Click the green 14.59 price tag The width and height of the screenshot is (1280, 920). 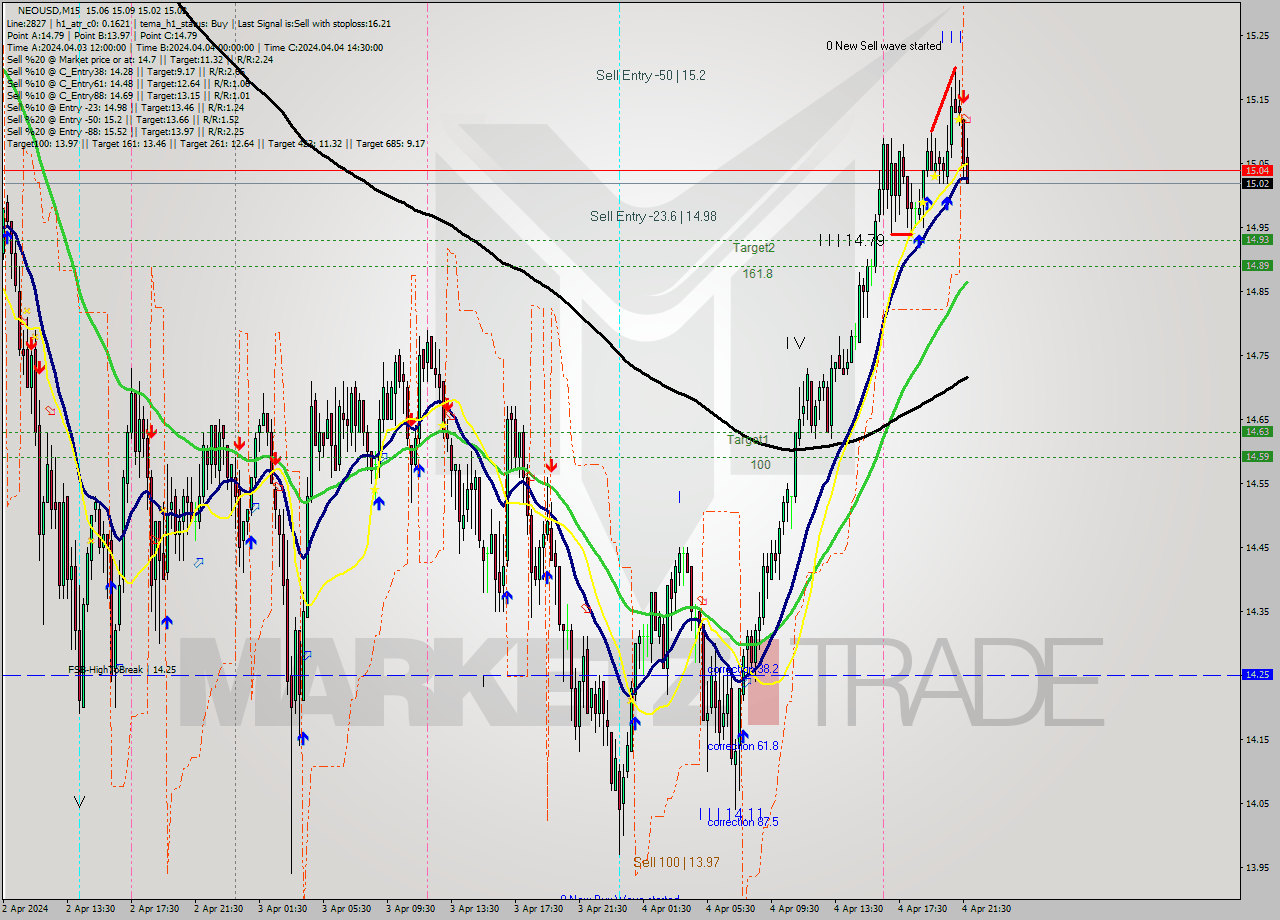(x=1257, y=456)
